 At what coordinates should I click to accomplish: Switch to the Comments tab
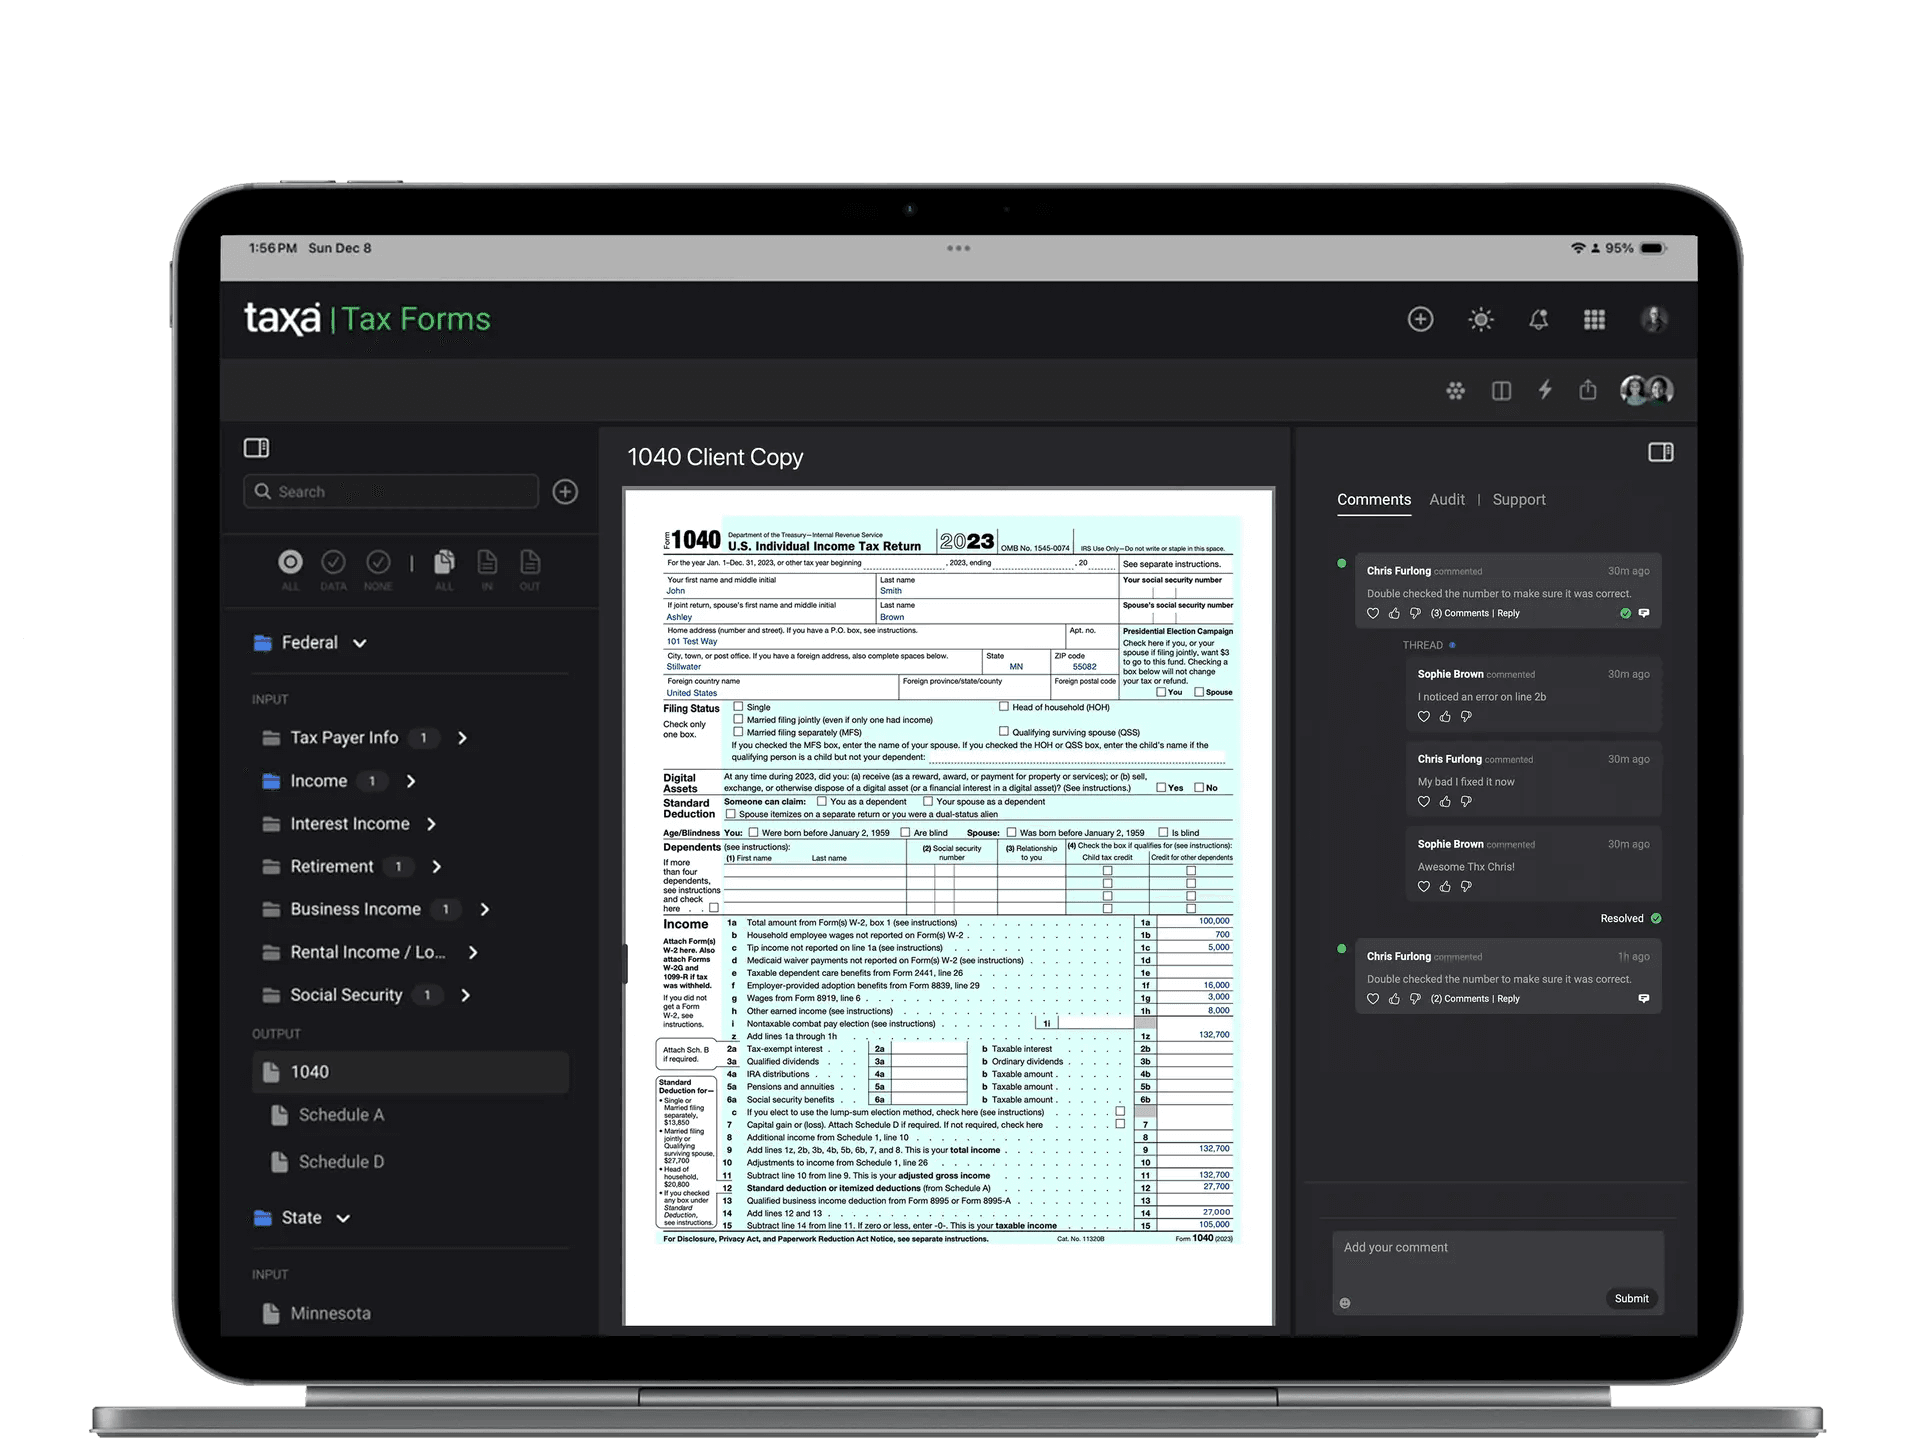click(1374, 499)
